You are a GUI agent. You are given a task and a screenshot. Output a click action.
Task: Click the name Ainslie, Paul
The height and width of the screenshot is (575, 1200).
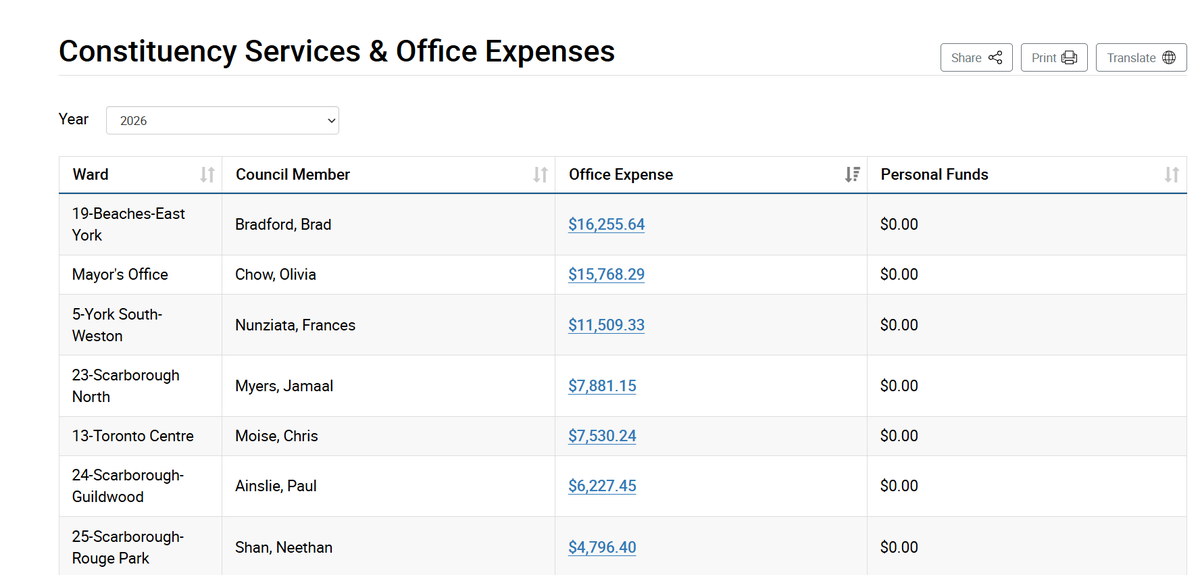pyautogui.click(x=276, y=486)
